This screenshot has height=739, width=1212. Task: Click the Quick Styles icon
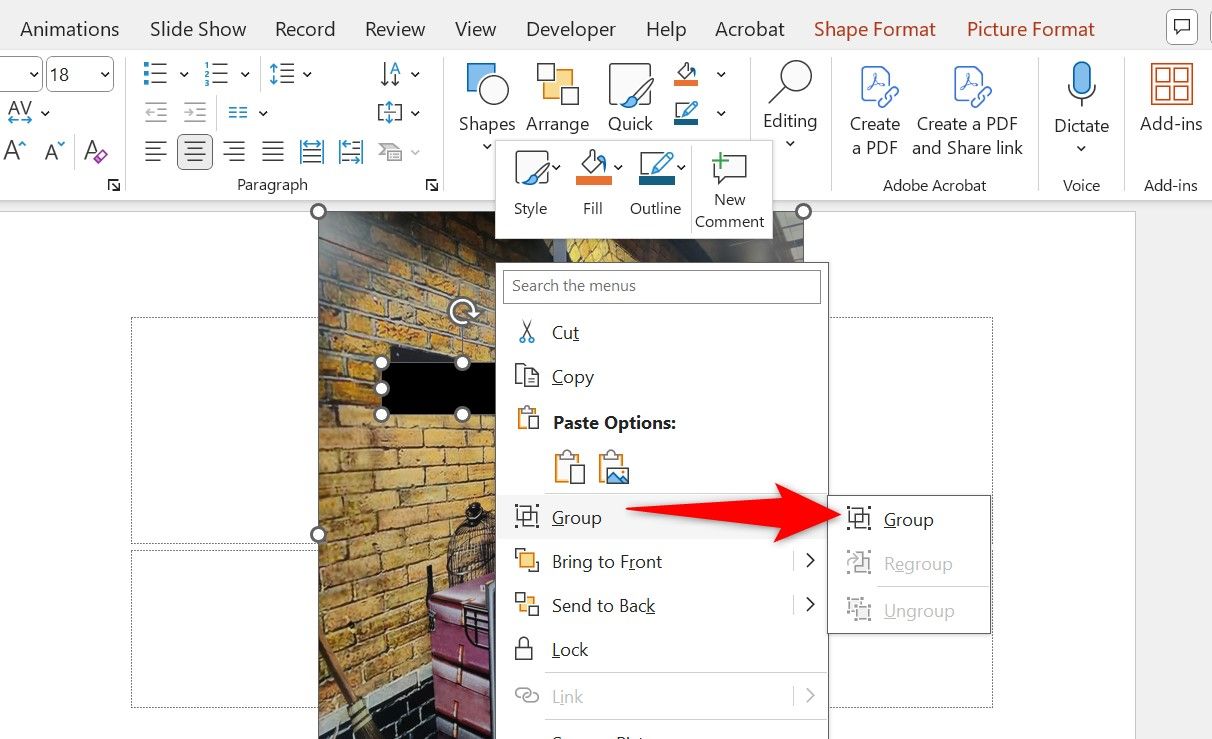[x=630, y=97]
